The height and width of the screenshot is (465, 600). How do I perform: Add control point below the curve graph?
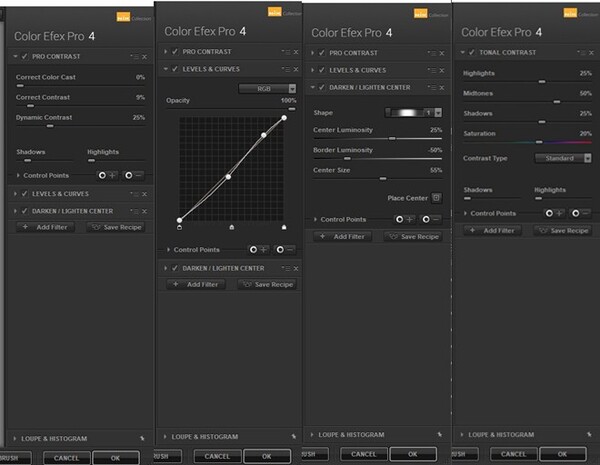pyautogui.click(x=259, y=250)
